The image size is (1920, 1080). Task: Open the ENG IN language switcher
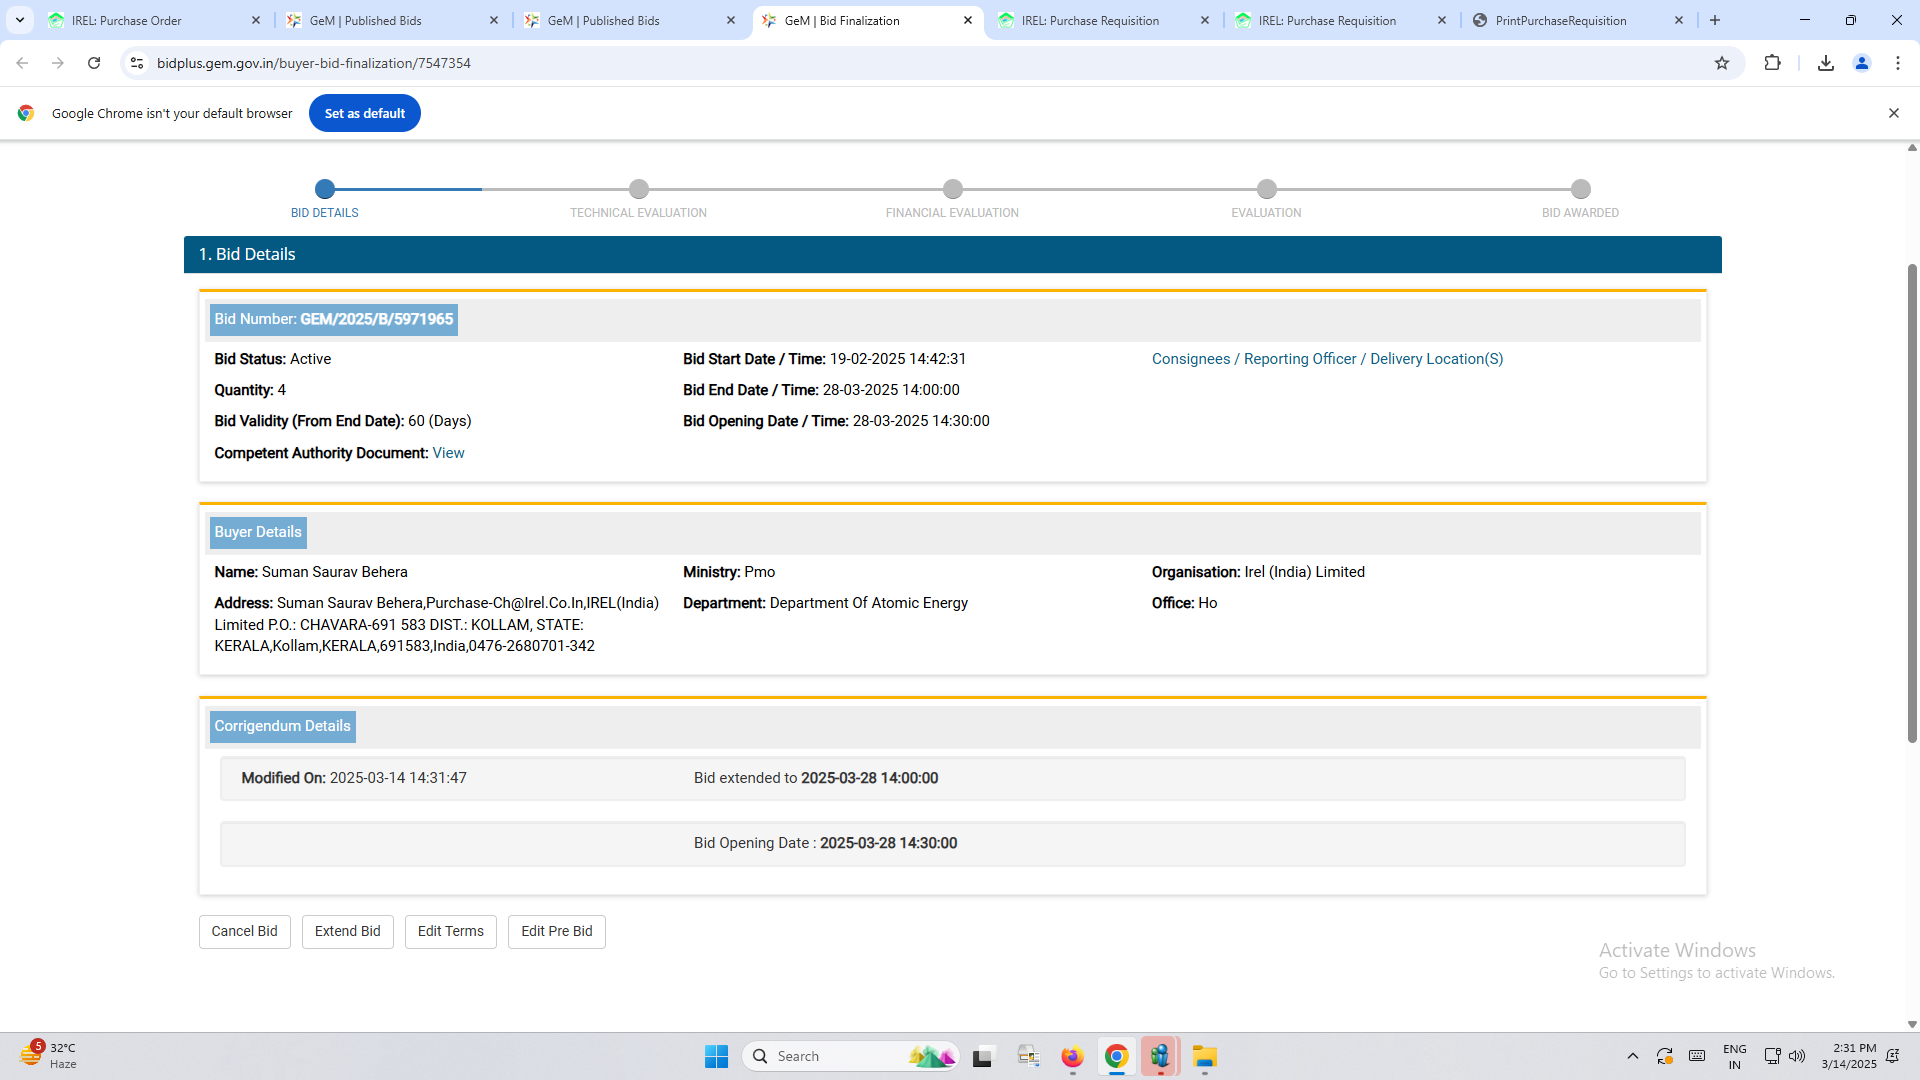coord(1735,1056)
